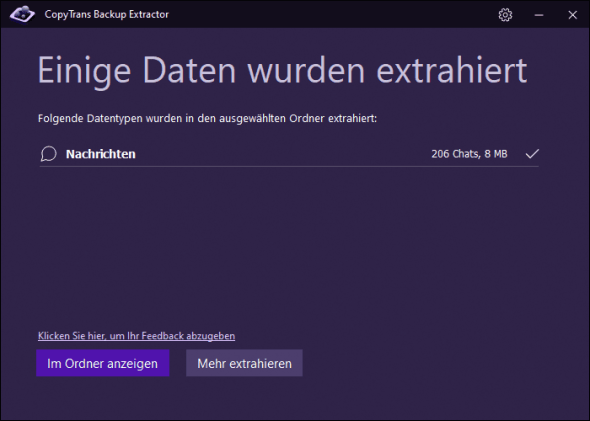Click the Folgende Datentypen description text
This screenshot has height=421, width=590.
coord(207,119)
